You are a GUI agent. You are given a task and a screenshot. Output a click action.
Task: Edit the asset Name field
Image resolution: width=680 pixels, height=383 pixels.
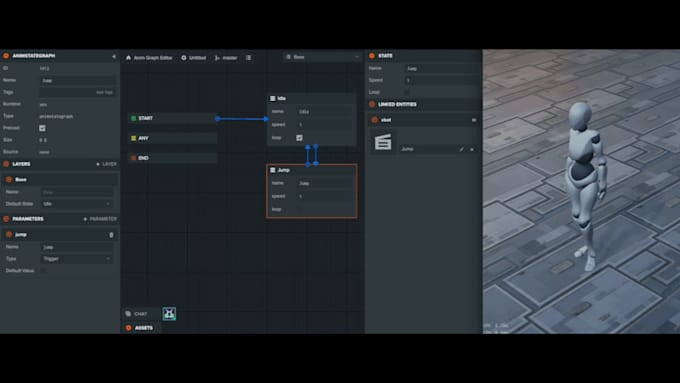[78, 80]
